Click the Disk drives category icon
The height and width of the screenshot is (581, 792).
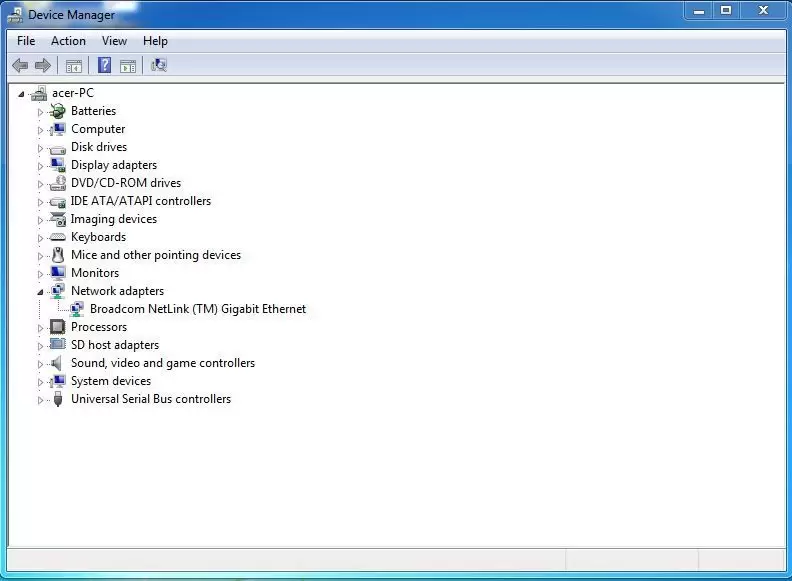coord(58,149)
